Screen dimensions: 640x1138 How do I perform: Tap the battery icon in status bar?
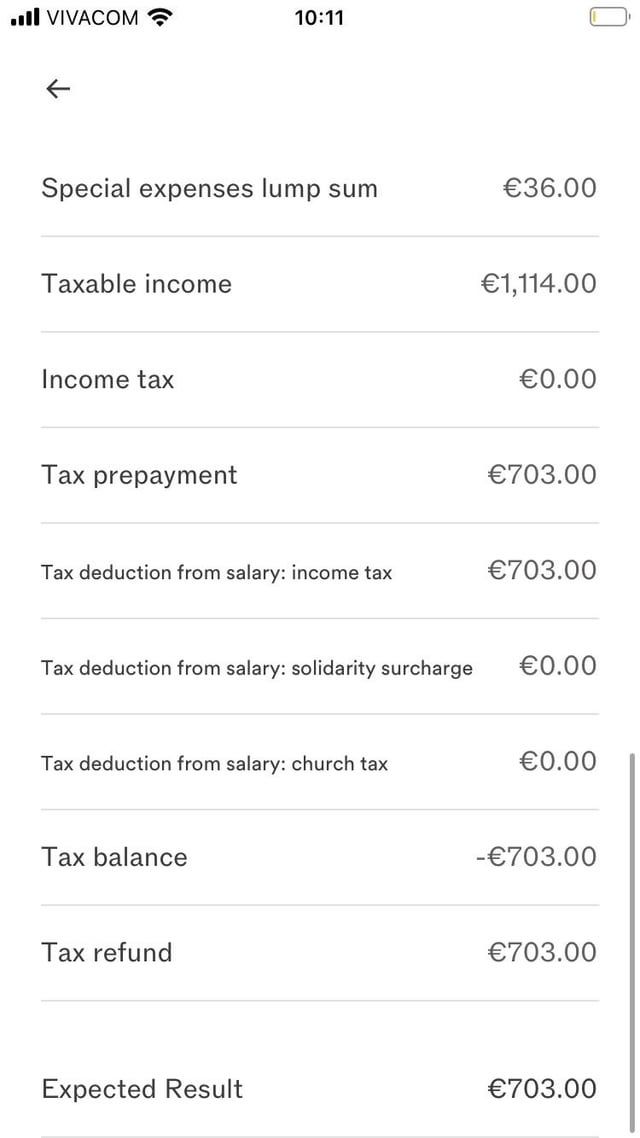tap(610, 17)
